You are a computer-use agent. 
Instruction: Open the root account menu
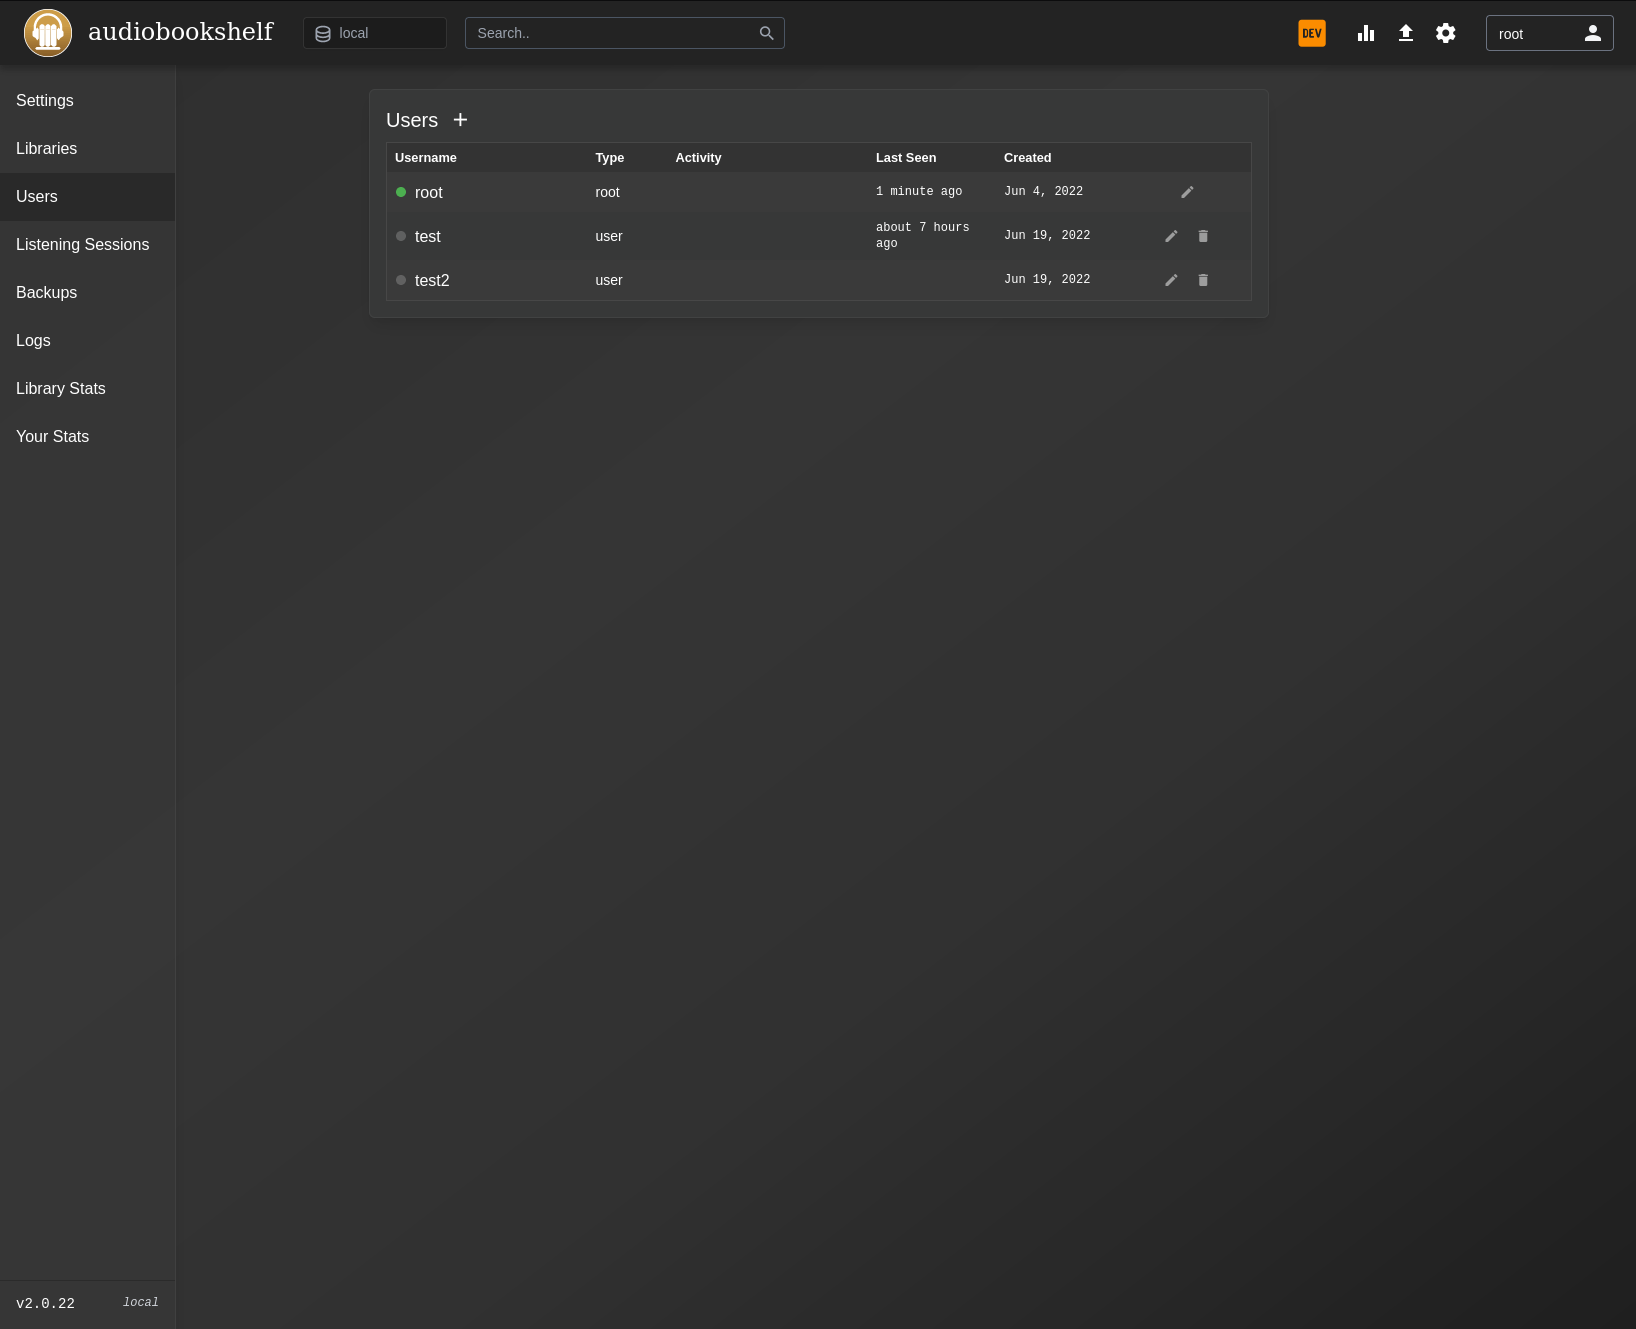(x=1550, y=33)
